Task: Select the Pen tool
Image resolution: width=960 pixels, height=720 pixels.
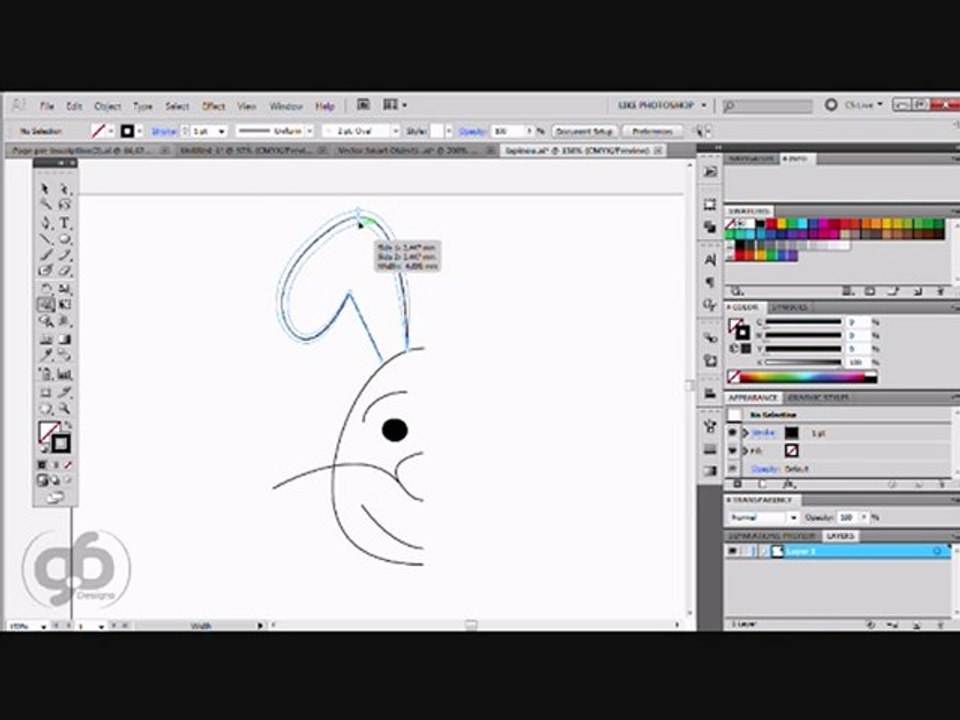Action: coord(45,222)
